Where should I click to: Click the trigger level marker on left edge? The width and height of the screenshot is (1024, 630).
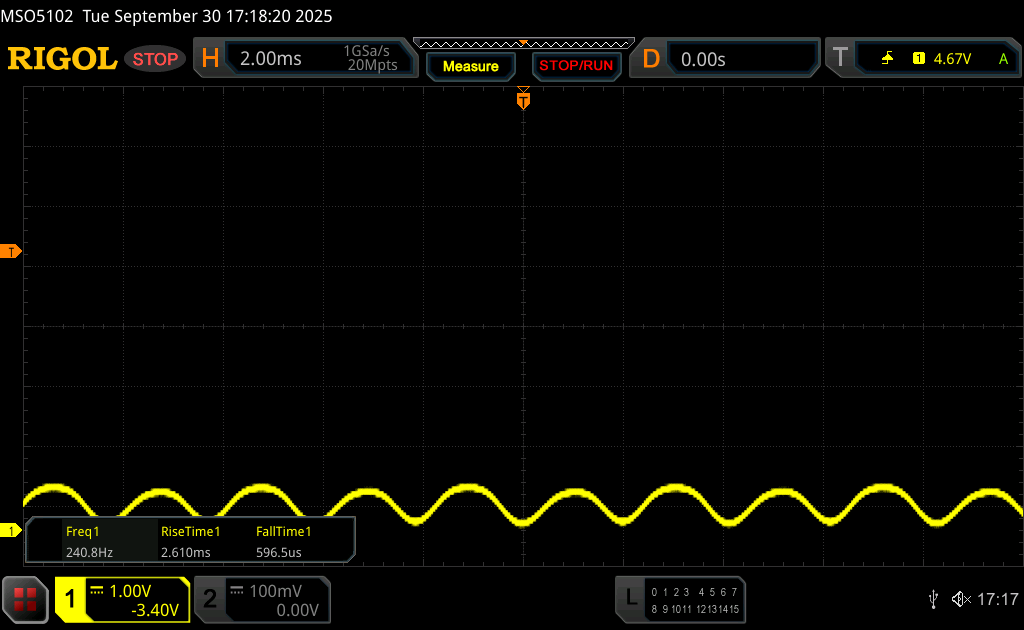11,251
